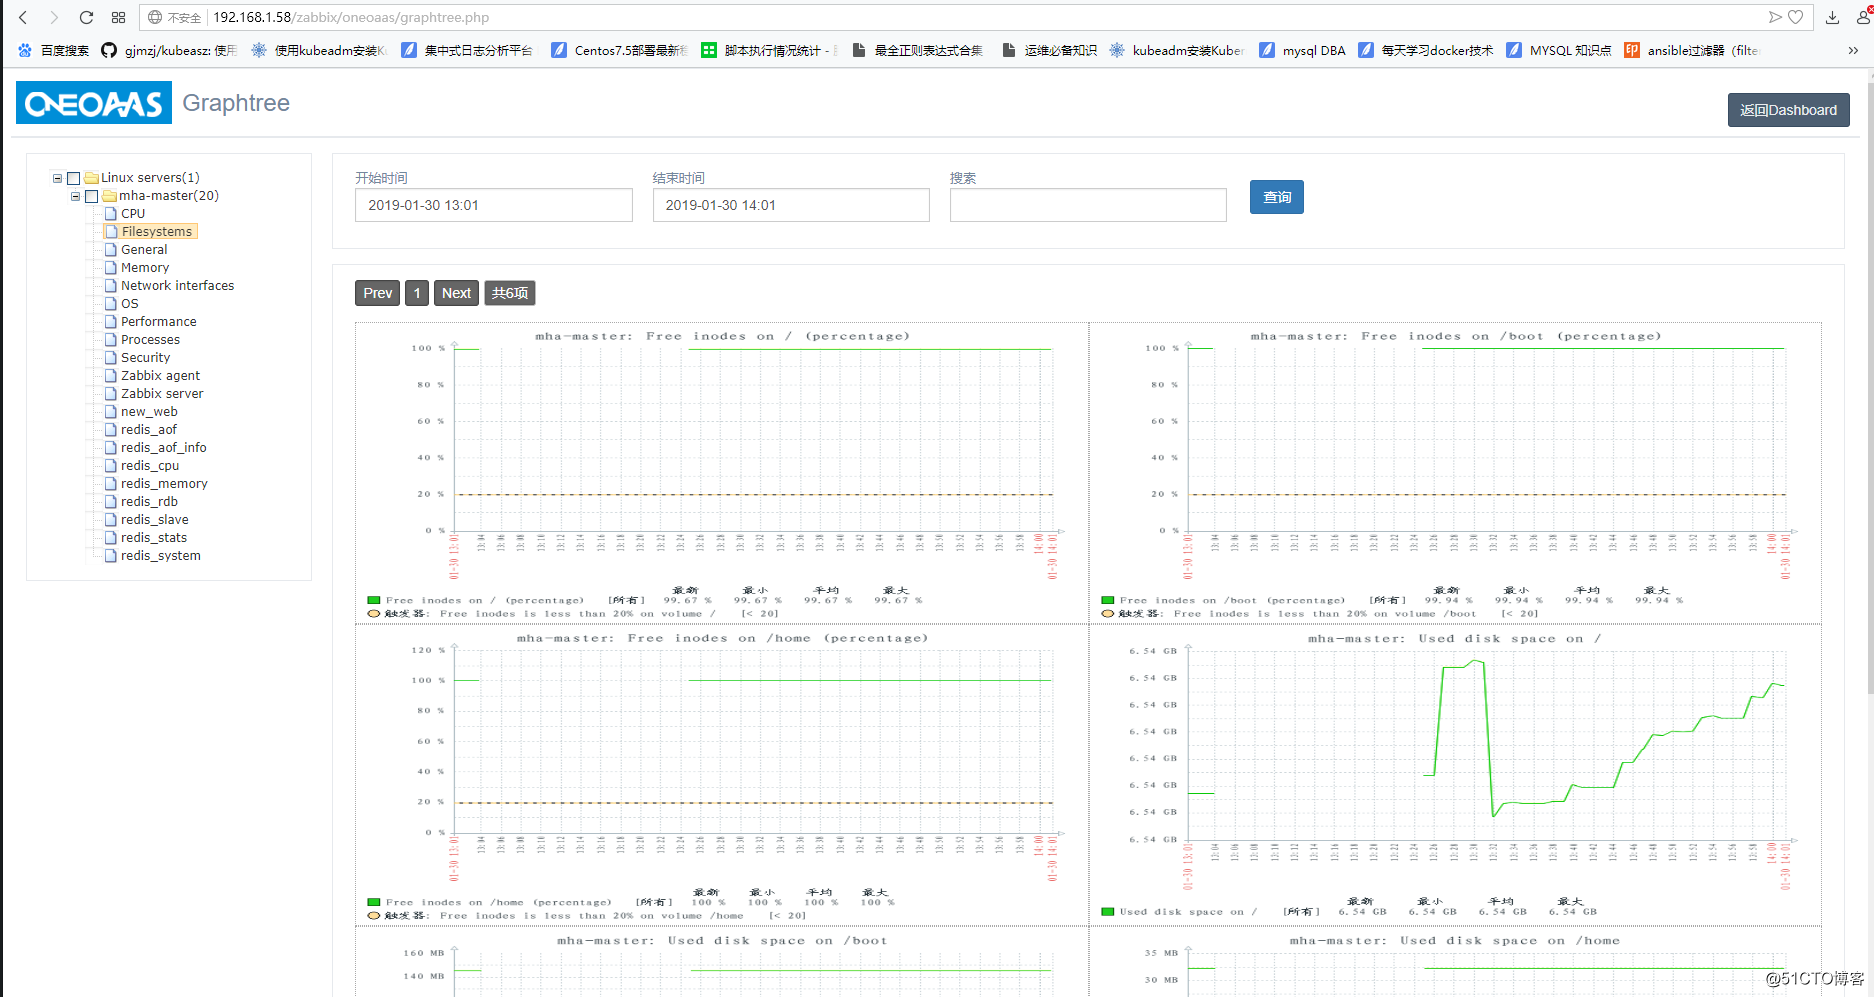Click the browser forward arrow

pyautogui.click(x=54, y=17)
